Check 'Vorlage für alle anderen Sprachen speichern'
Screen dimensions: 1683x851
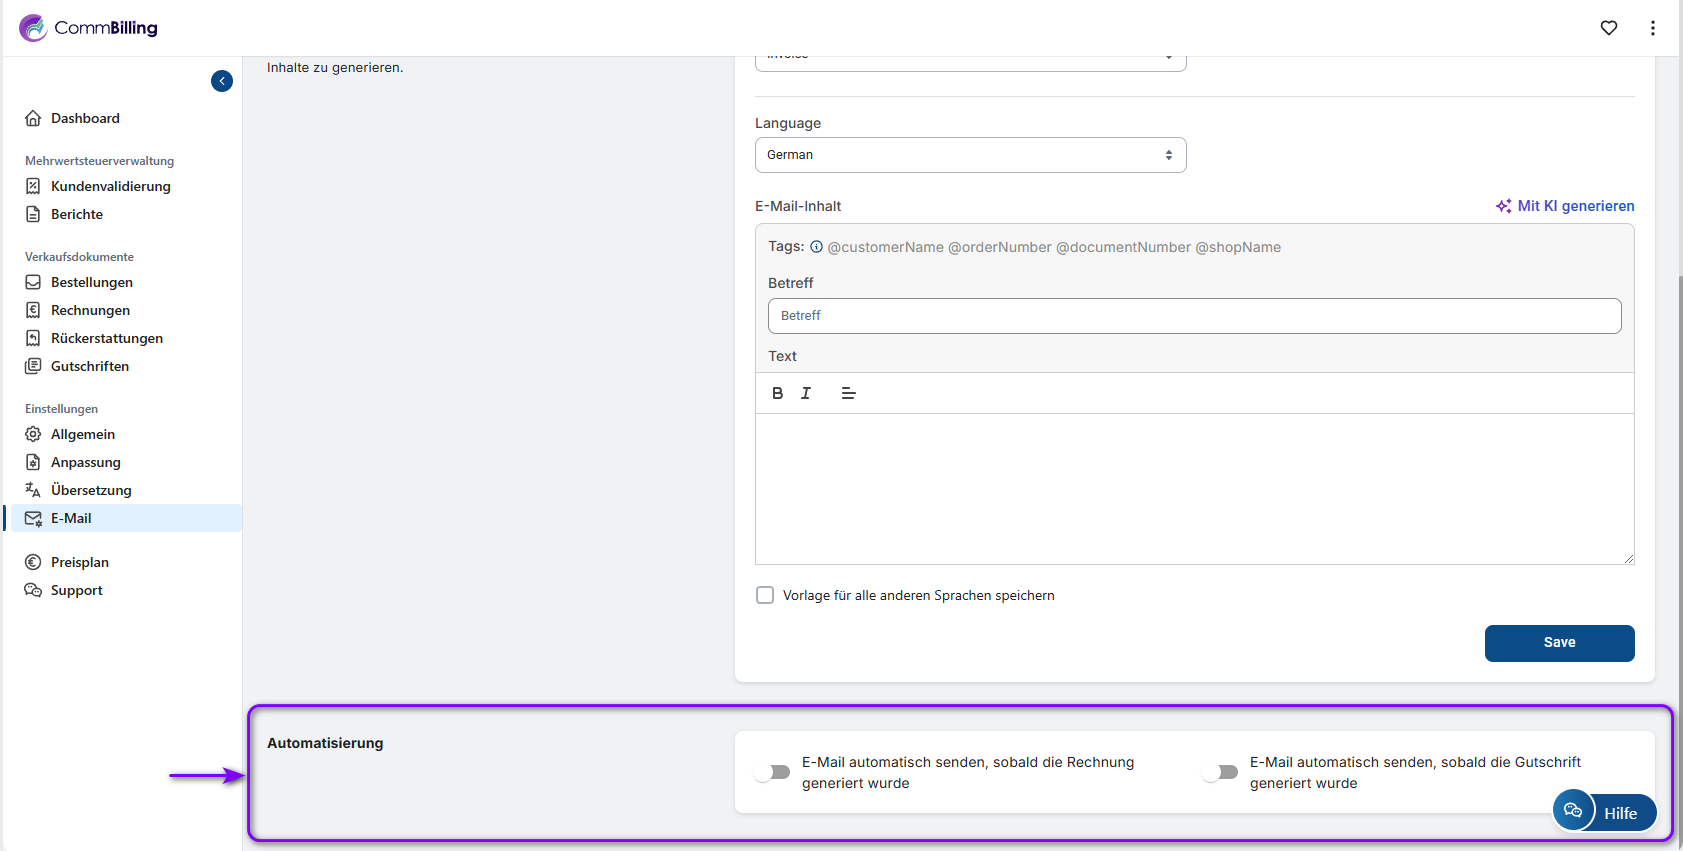click(765, 595)
